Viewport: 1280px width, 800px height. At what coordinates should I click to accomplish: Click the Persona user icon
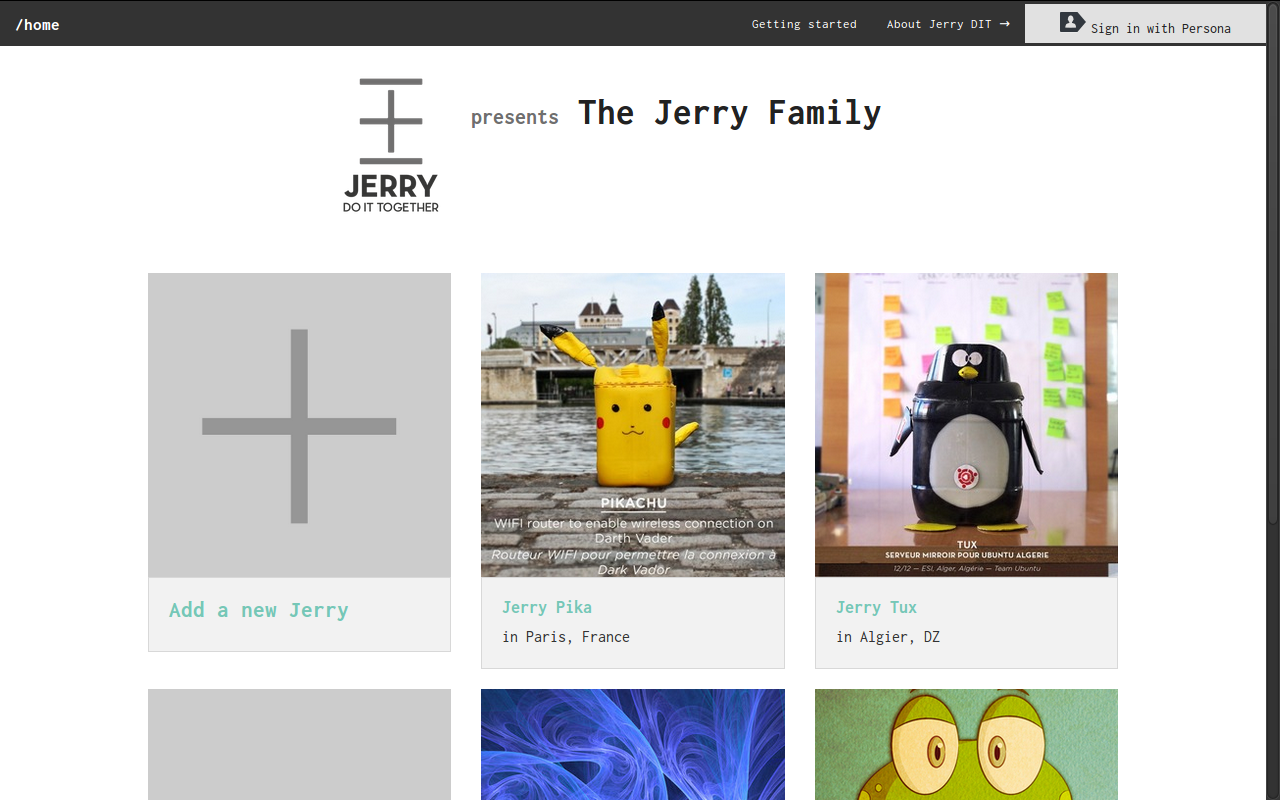click(x=1072, y=21)
